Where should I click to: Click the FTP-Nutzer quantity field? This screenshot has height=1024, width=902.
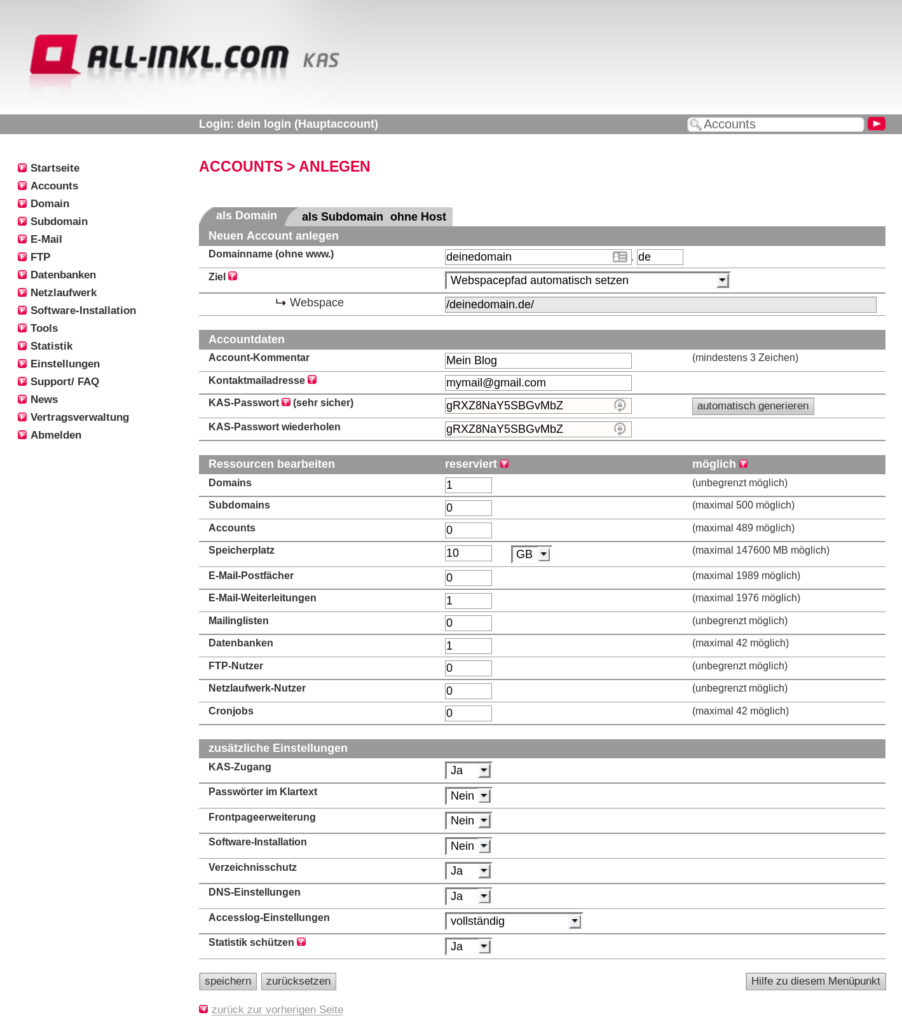click(468, 667)
